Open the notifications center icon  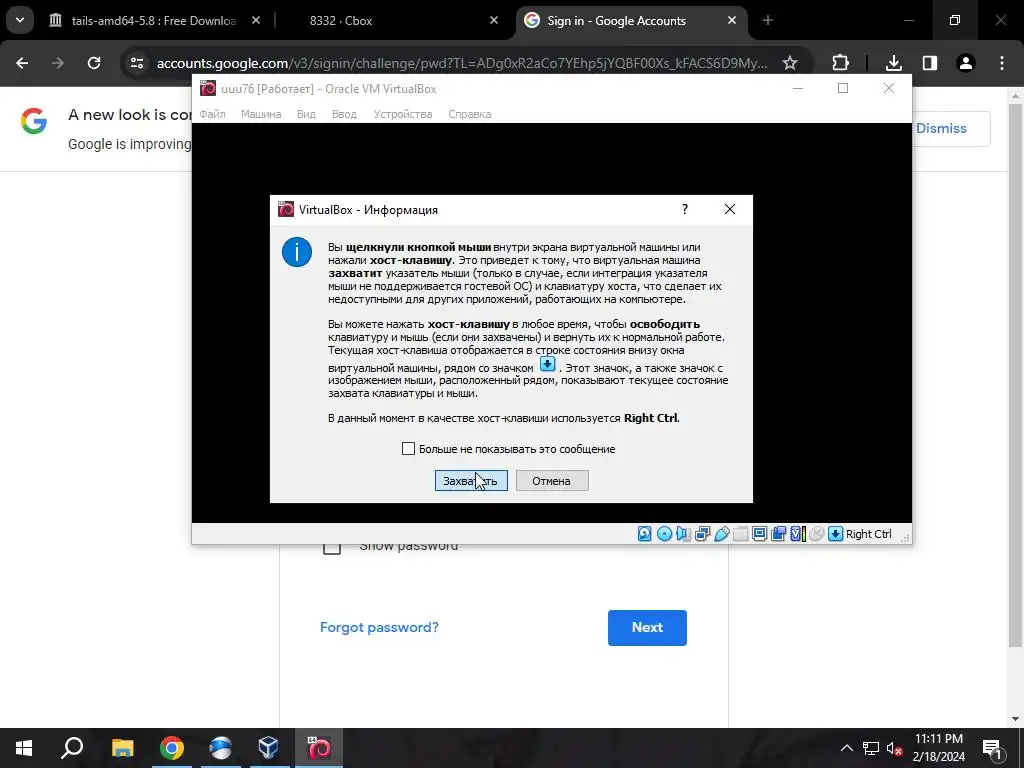993,748
